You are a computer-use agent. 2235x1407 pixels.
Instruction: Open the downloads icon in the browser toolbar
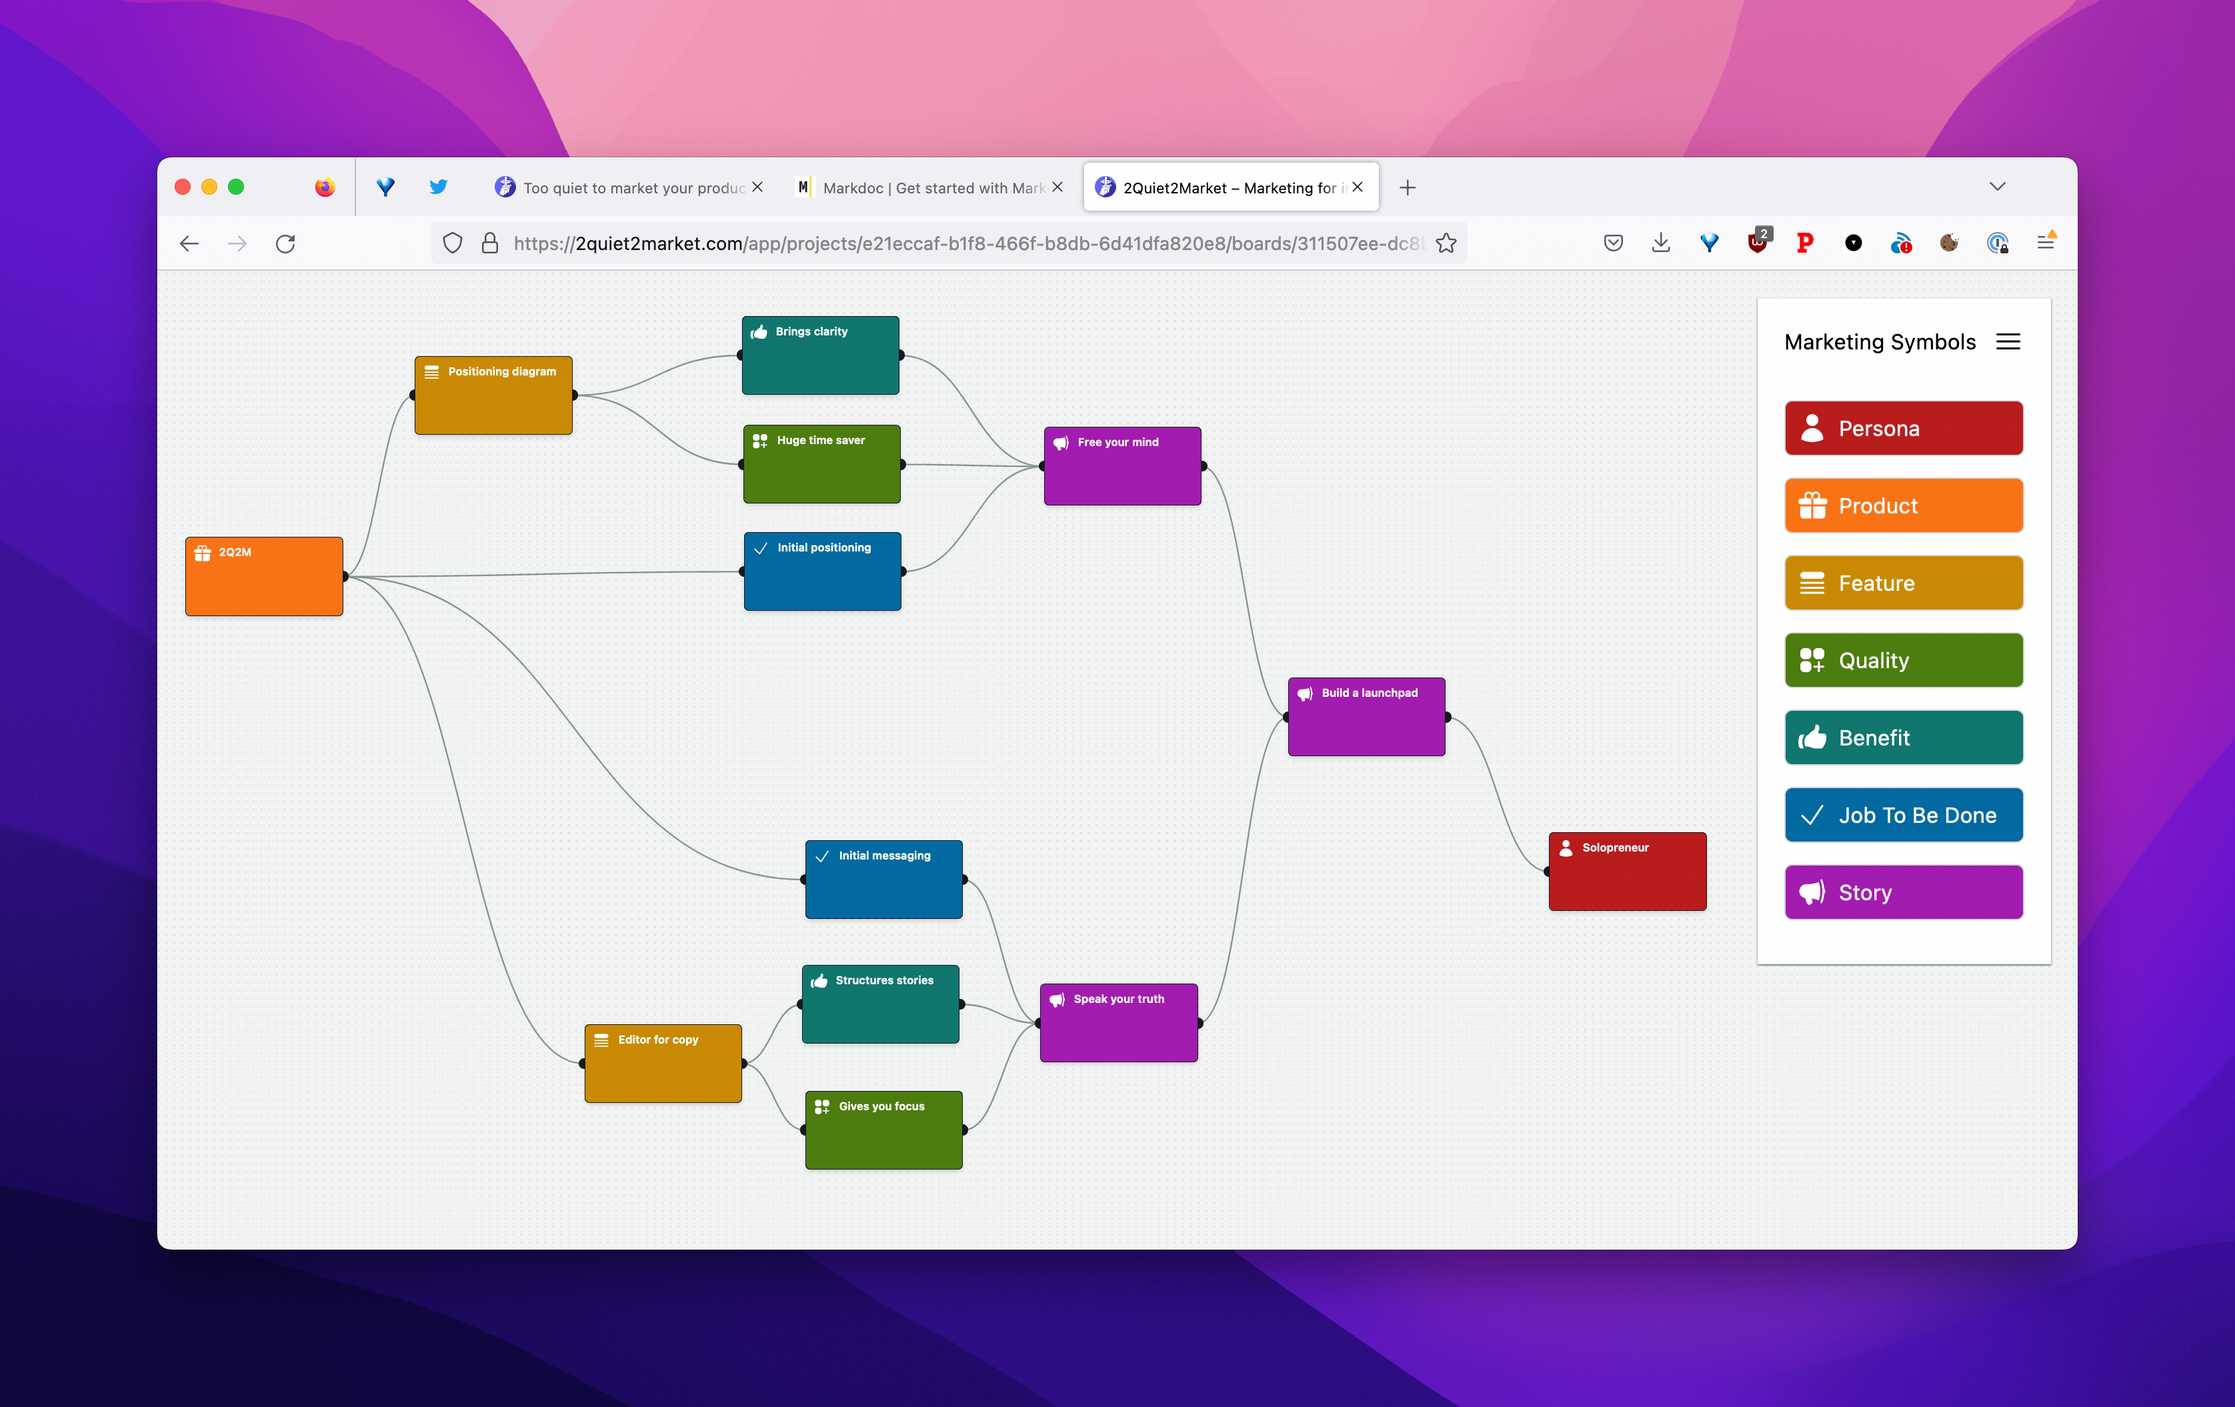click(1661, 242)
